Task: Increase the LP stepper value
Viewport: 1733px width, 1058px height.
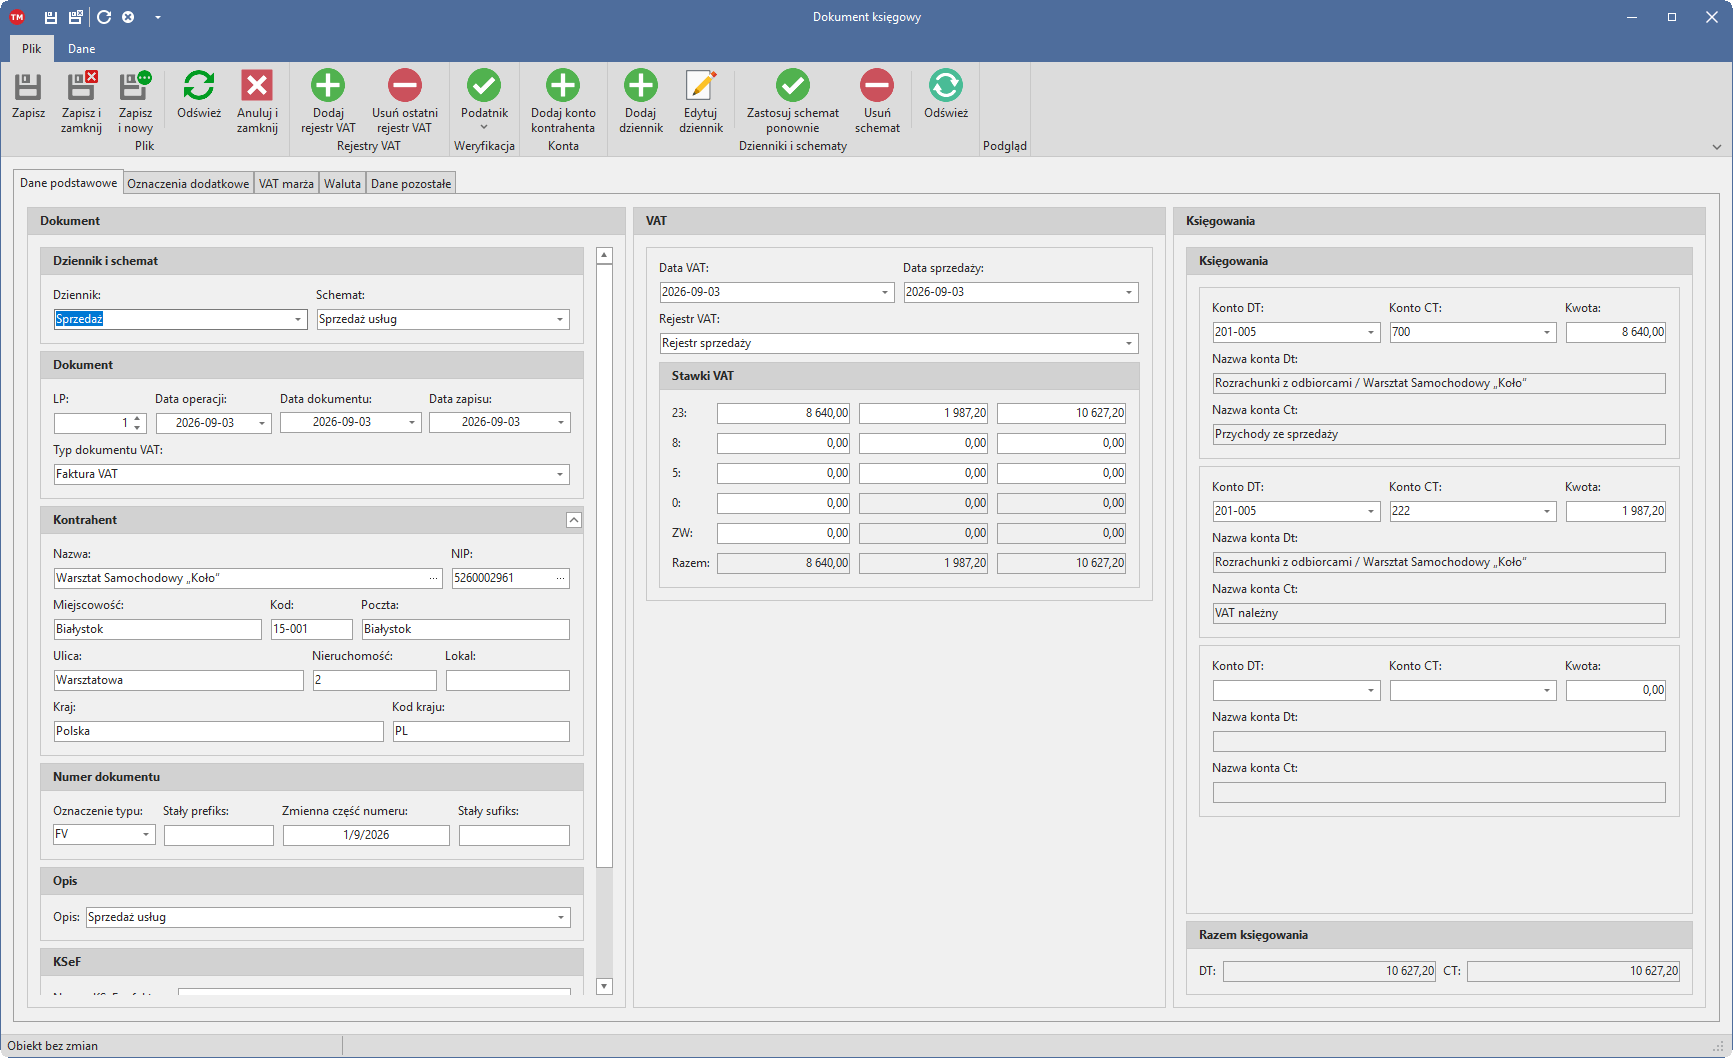Action: (x=138, y=418)
